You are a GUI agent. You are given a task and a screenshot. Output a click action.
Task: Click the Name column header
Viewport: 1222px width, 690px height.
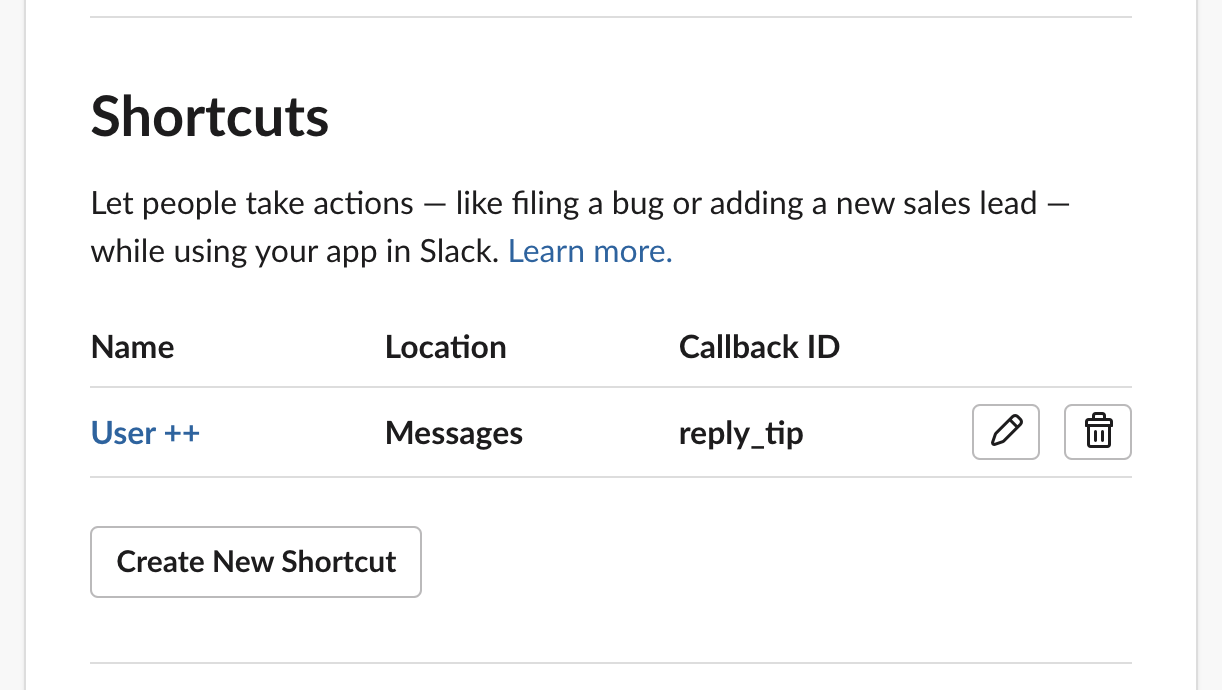pos(132,347)
